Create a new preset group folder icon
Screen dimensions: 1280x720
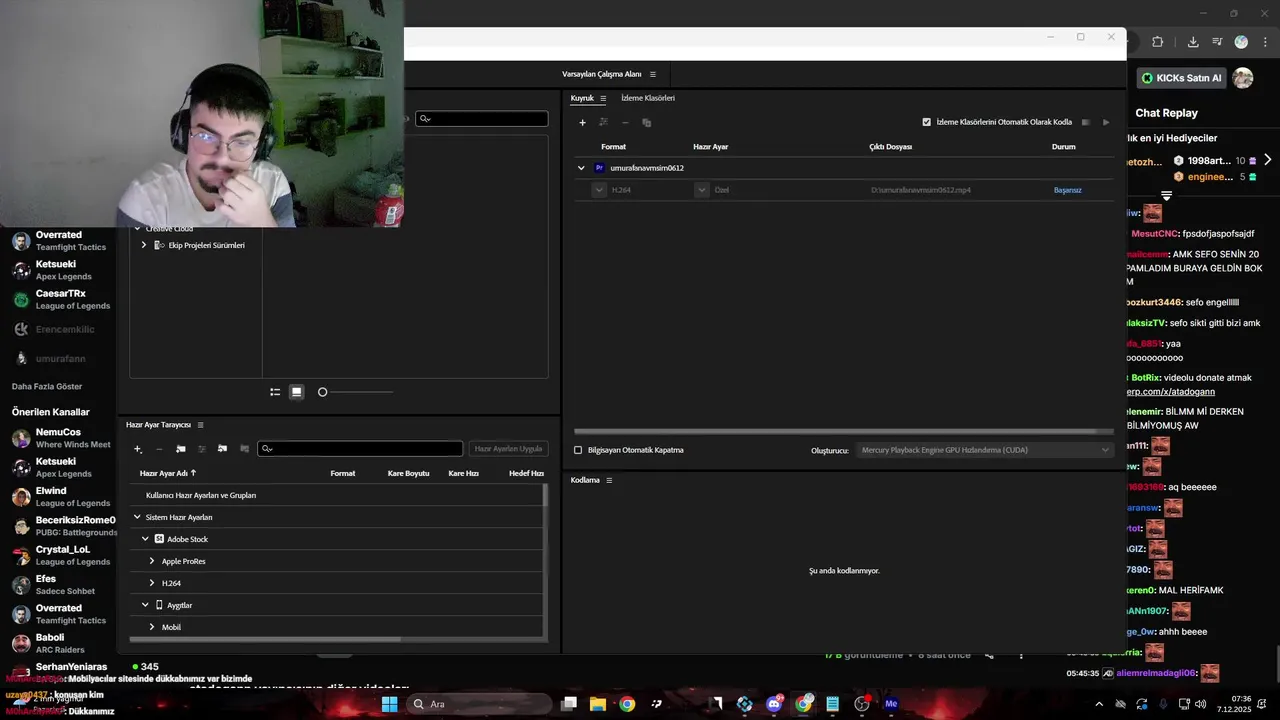coord(180,449)
